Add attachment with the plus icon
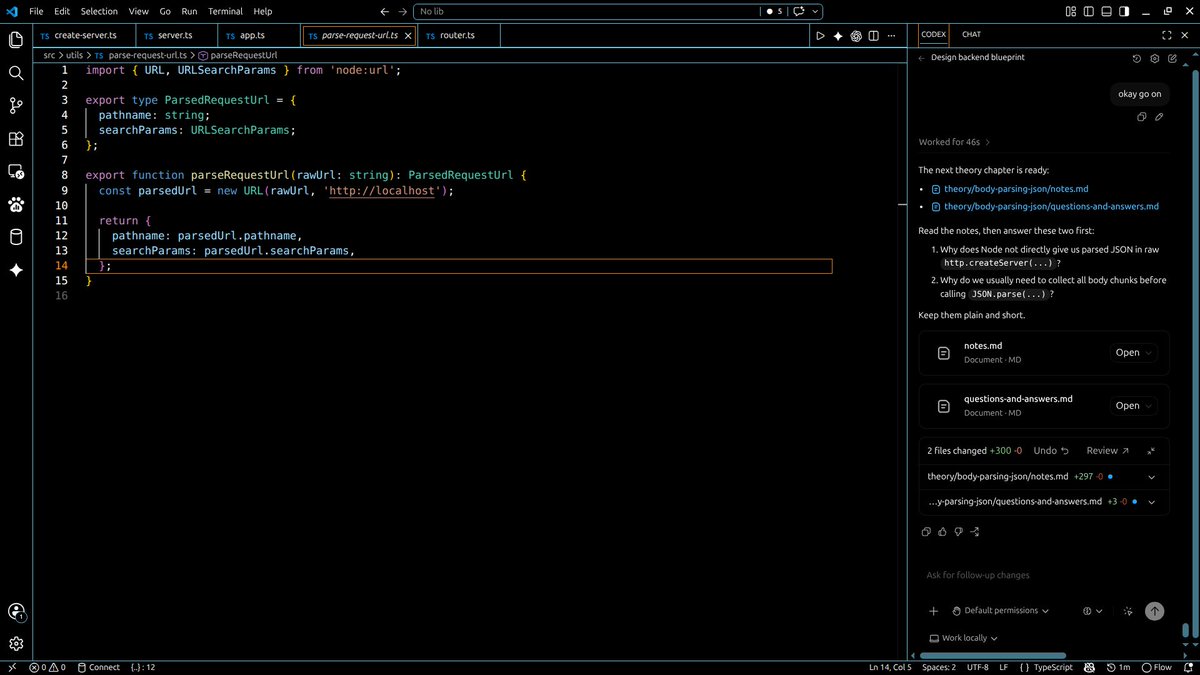Image resolution: width=1200 pixels, height=675 pixels. (x=933, y=611)
